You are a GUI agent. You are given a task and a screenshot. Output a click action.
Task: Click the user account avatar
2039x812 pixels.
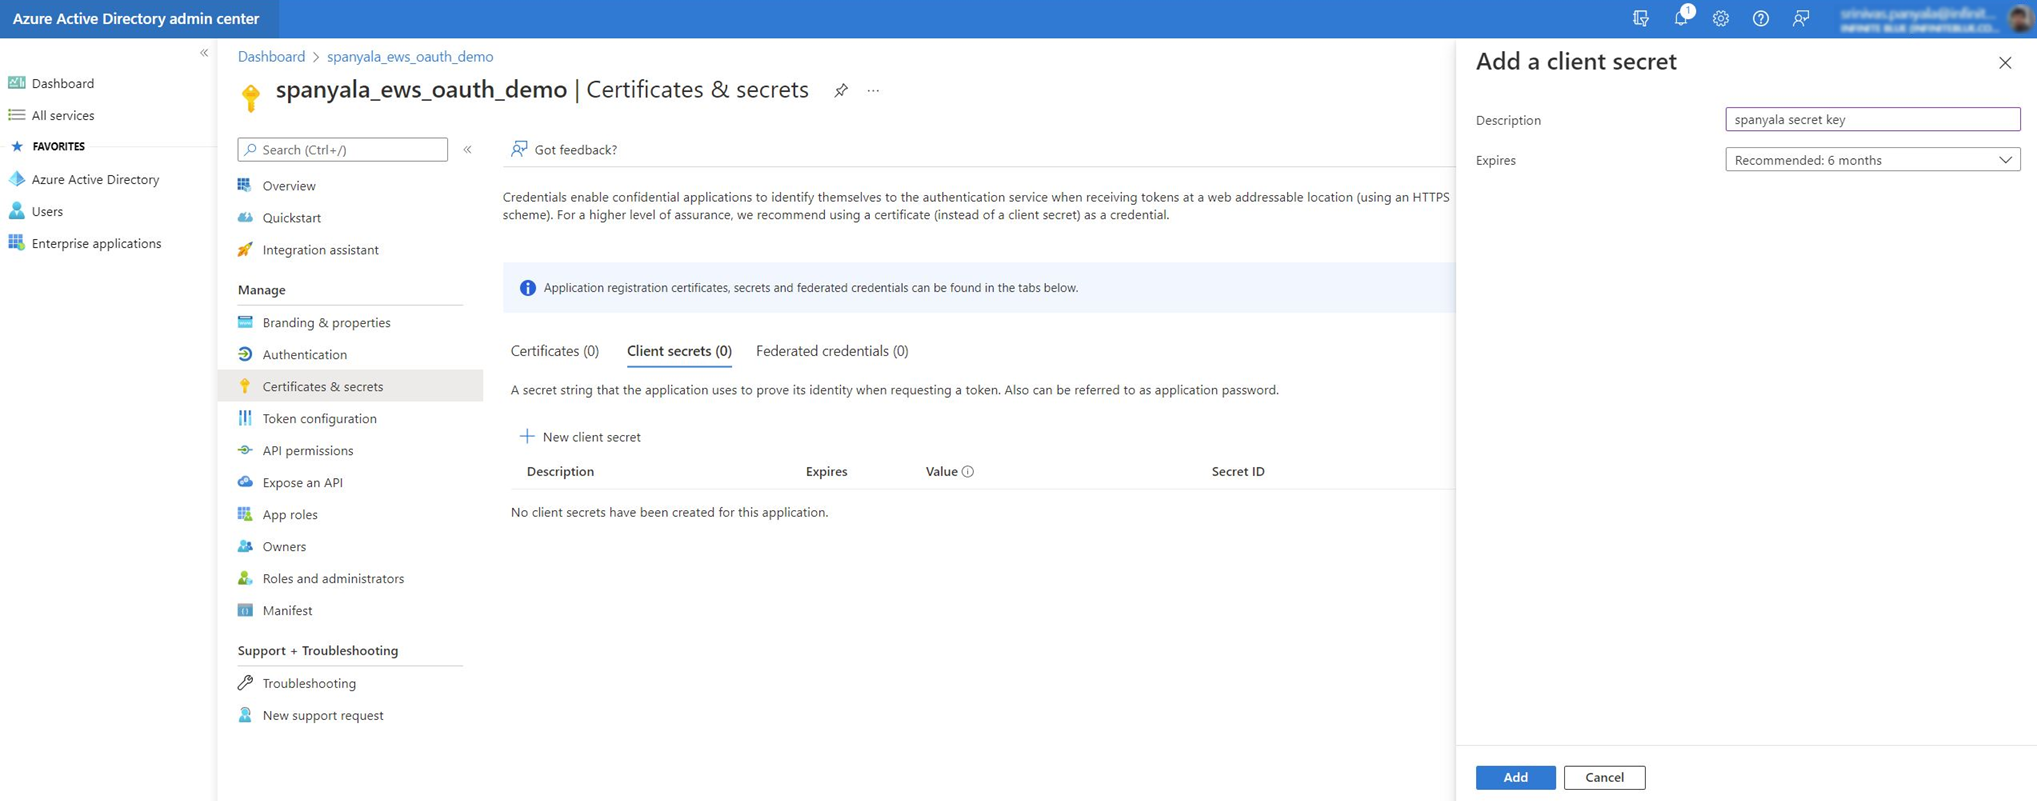2019,19
